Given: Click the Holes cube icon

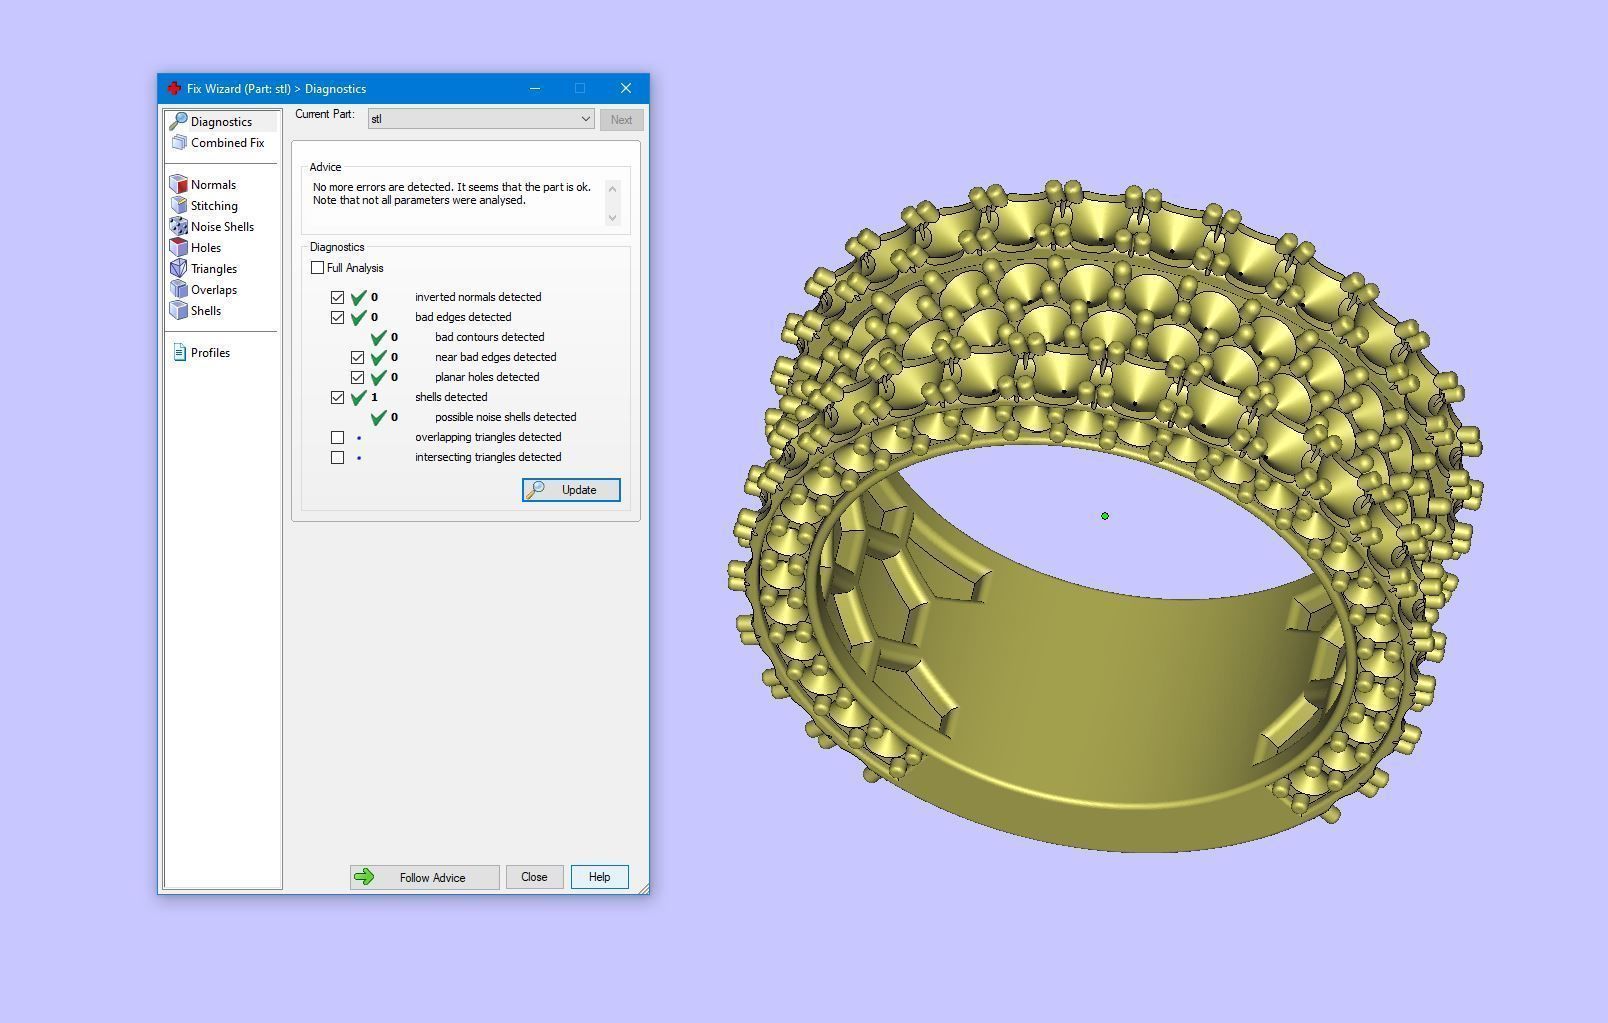Looking at the screenshot, I should (x=179, y=248).
